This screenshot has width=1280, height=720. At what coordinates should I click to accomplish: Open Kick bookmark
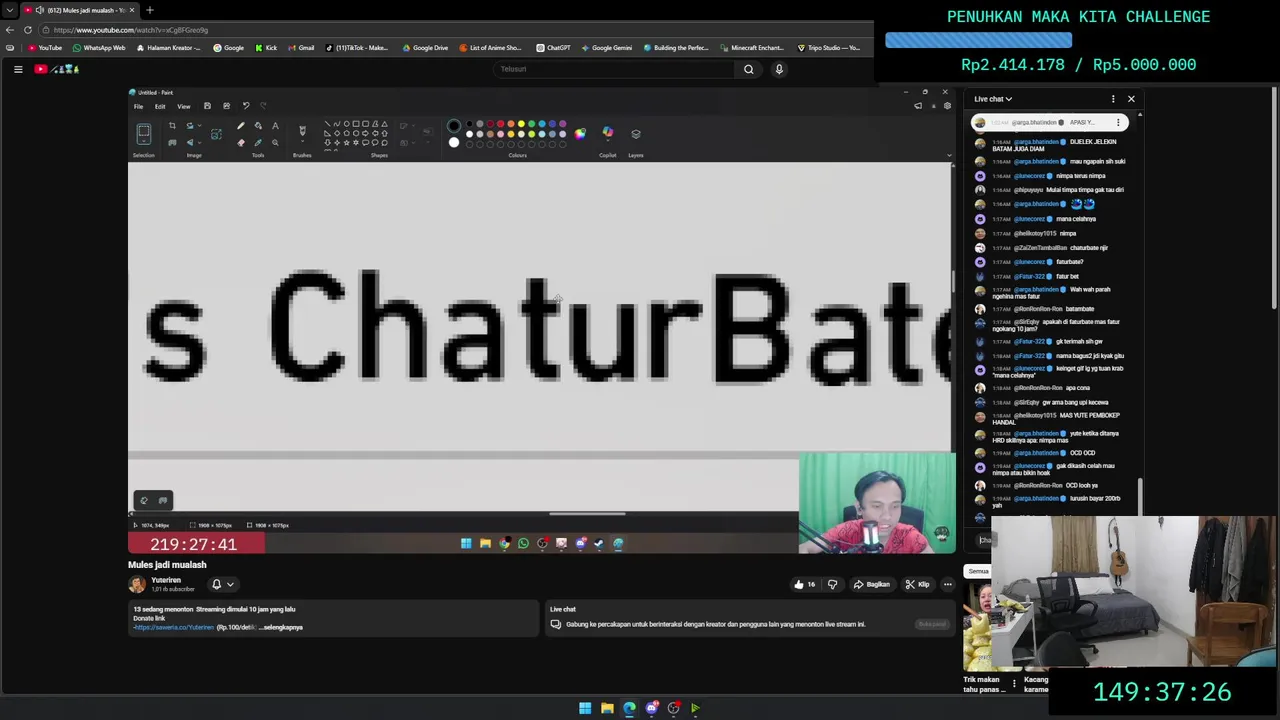tap(266, 48)
